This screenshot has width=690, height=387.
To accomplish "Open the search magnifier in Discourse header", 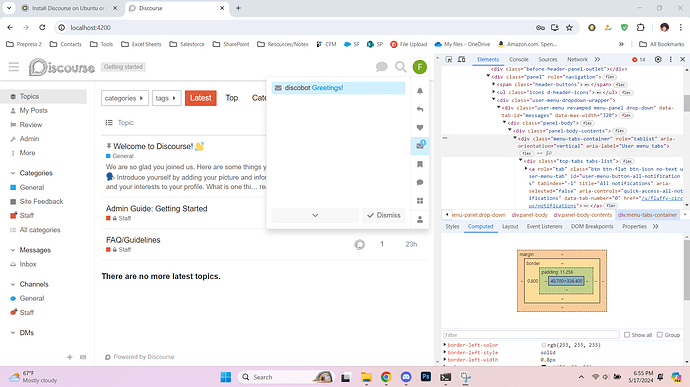I will coord(400,67).
